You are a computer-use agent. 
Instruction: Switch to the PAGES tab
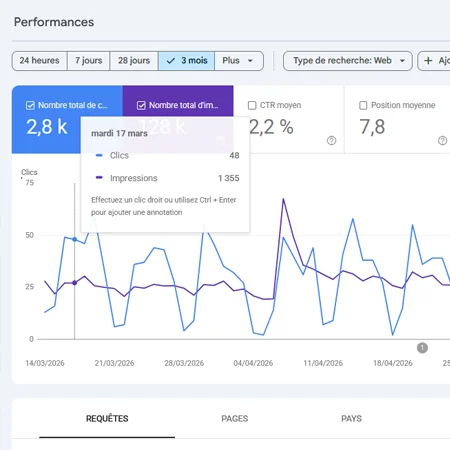[x=235, y=419]
